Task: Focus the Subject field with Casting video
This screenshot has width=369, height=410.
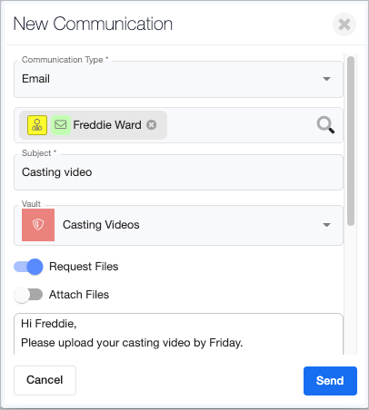Action: (178, 172)
